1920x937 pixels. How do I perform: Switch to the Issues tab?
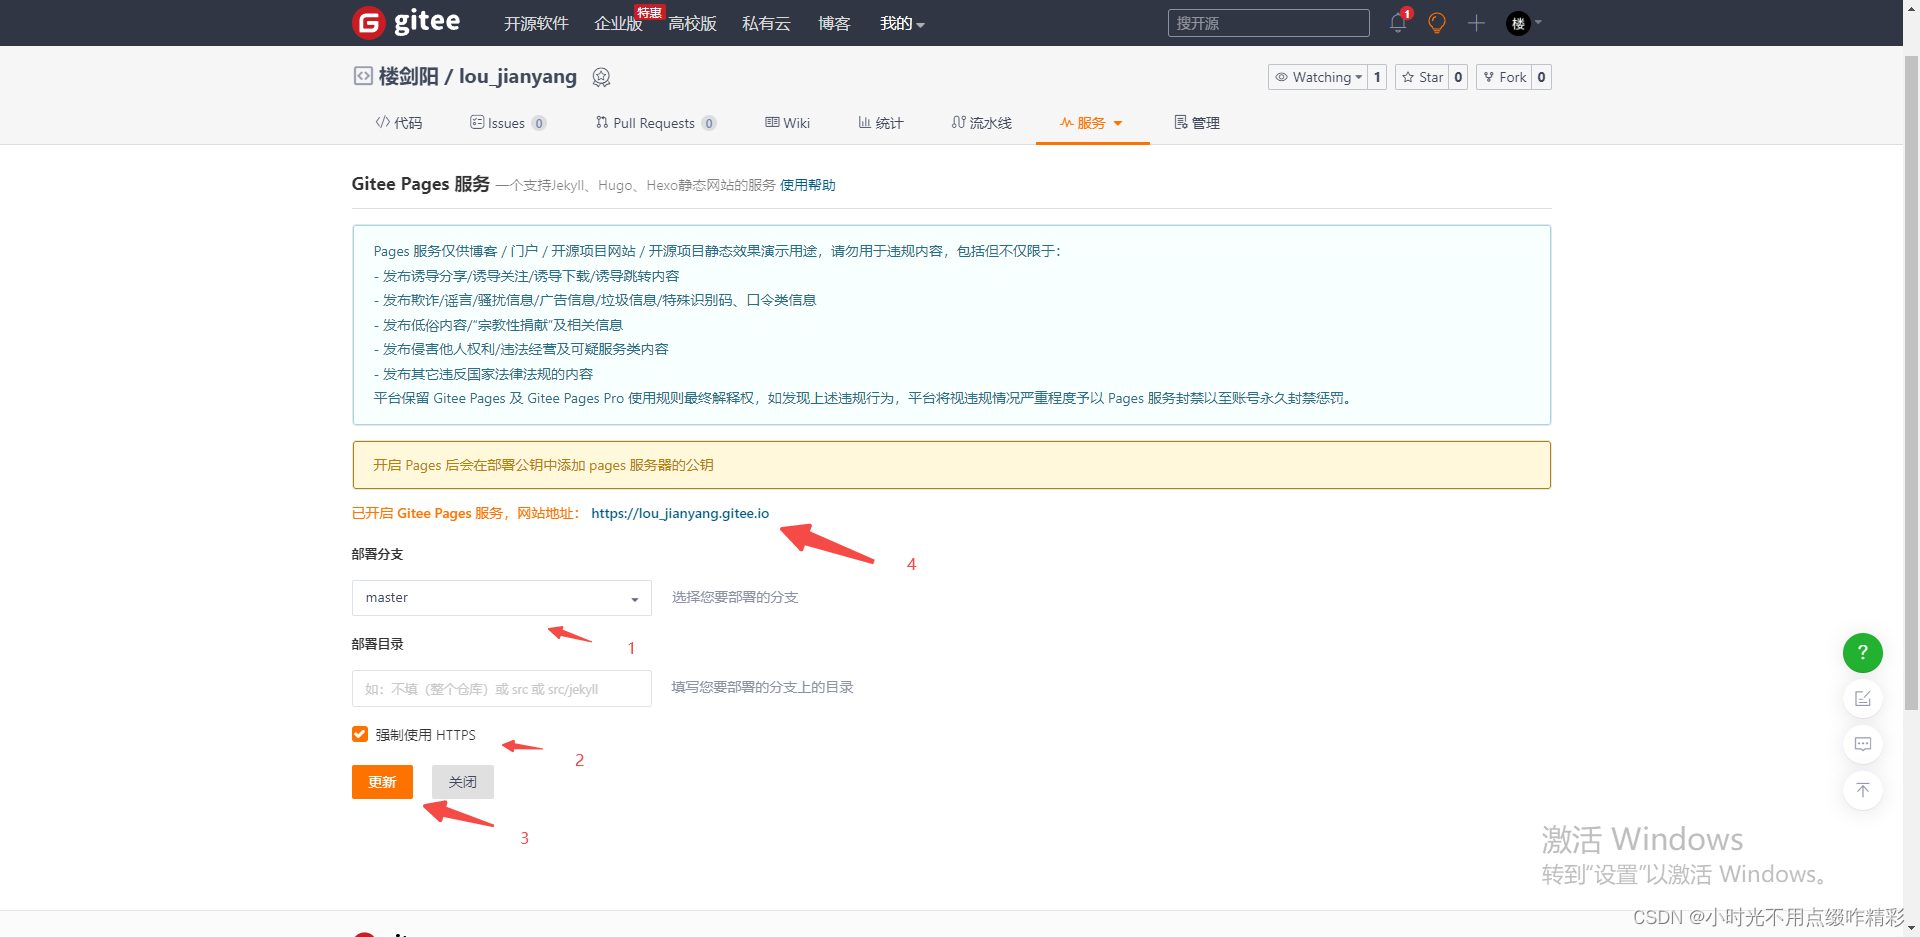pos(508,123)
